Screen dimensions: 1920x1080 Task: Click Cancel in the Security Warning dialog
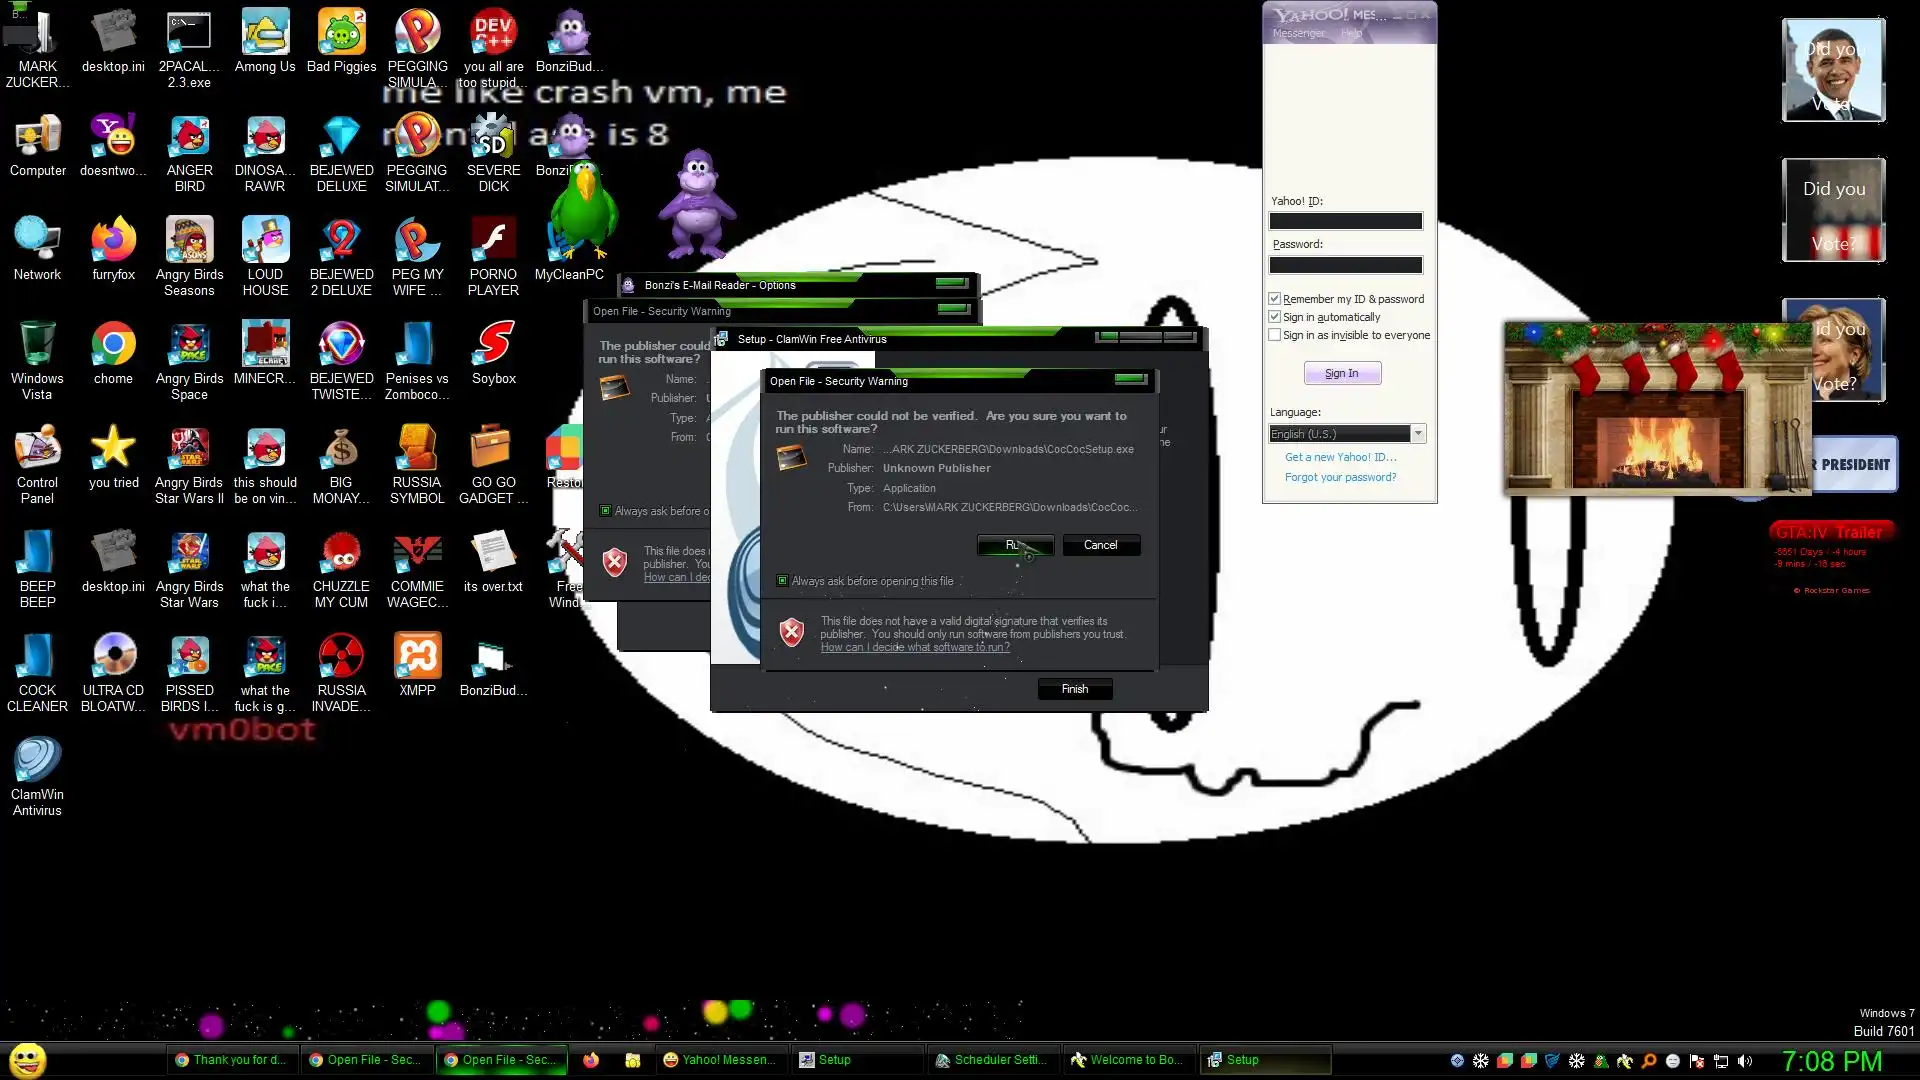tap(1100, 545)
